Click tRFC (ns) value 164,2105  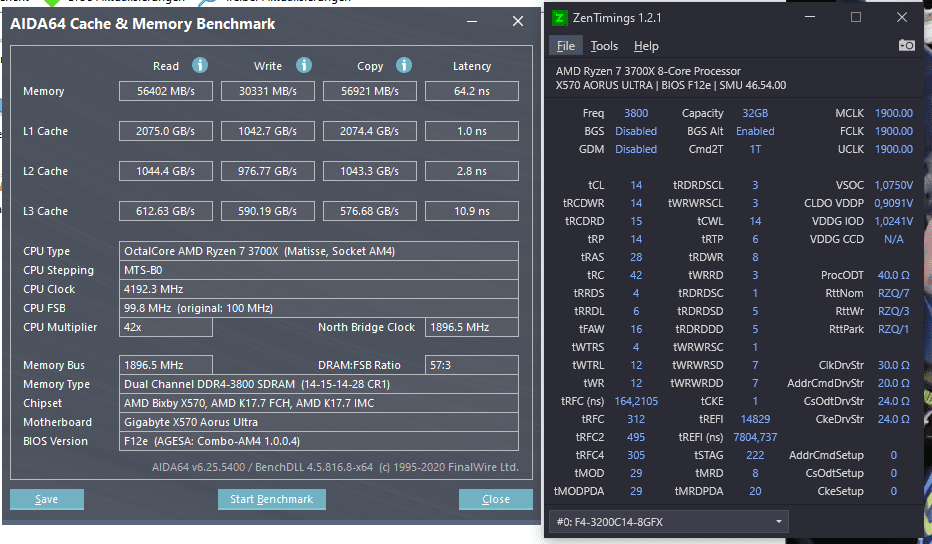pos(636,401)
